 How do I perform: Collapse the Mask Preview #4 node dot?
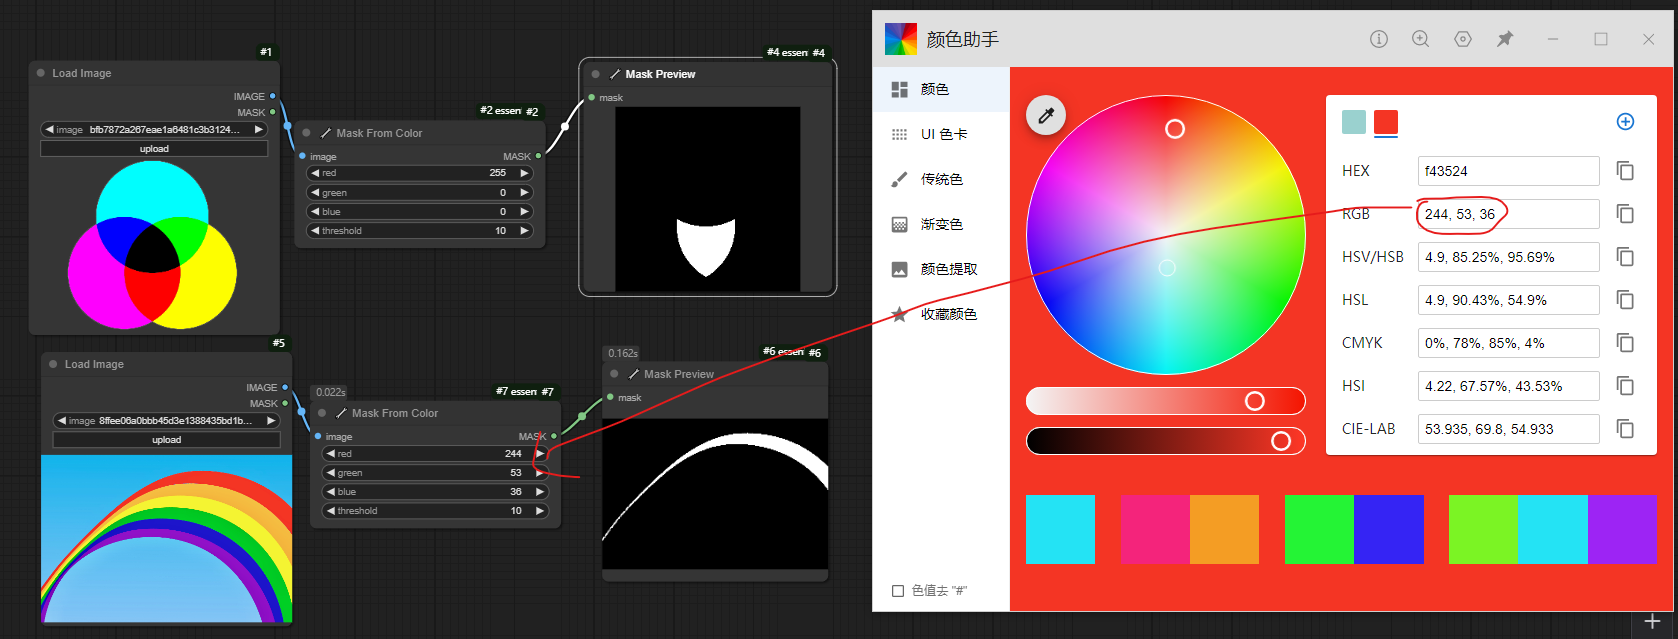point(596,74)
